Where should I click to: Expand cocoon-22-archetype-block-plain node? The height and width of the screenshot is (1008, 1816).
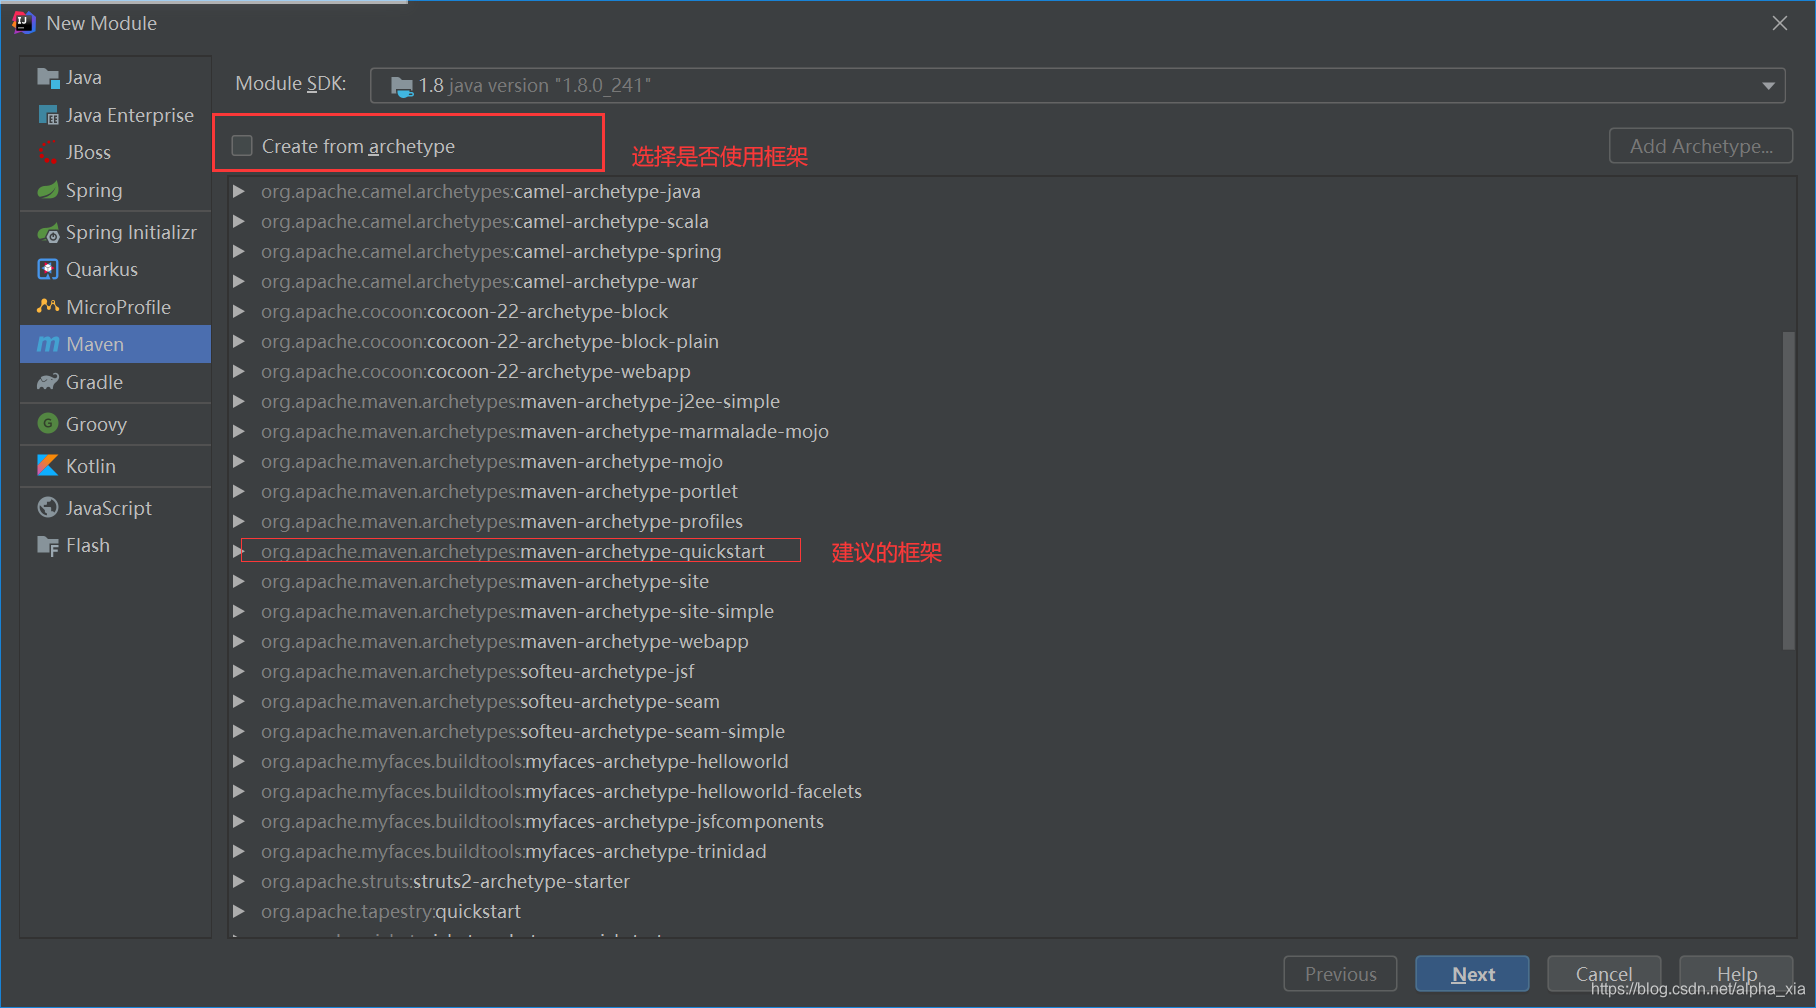tap(239, 341)
